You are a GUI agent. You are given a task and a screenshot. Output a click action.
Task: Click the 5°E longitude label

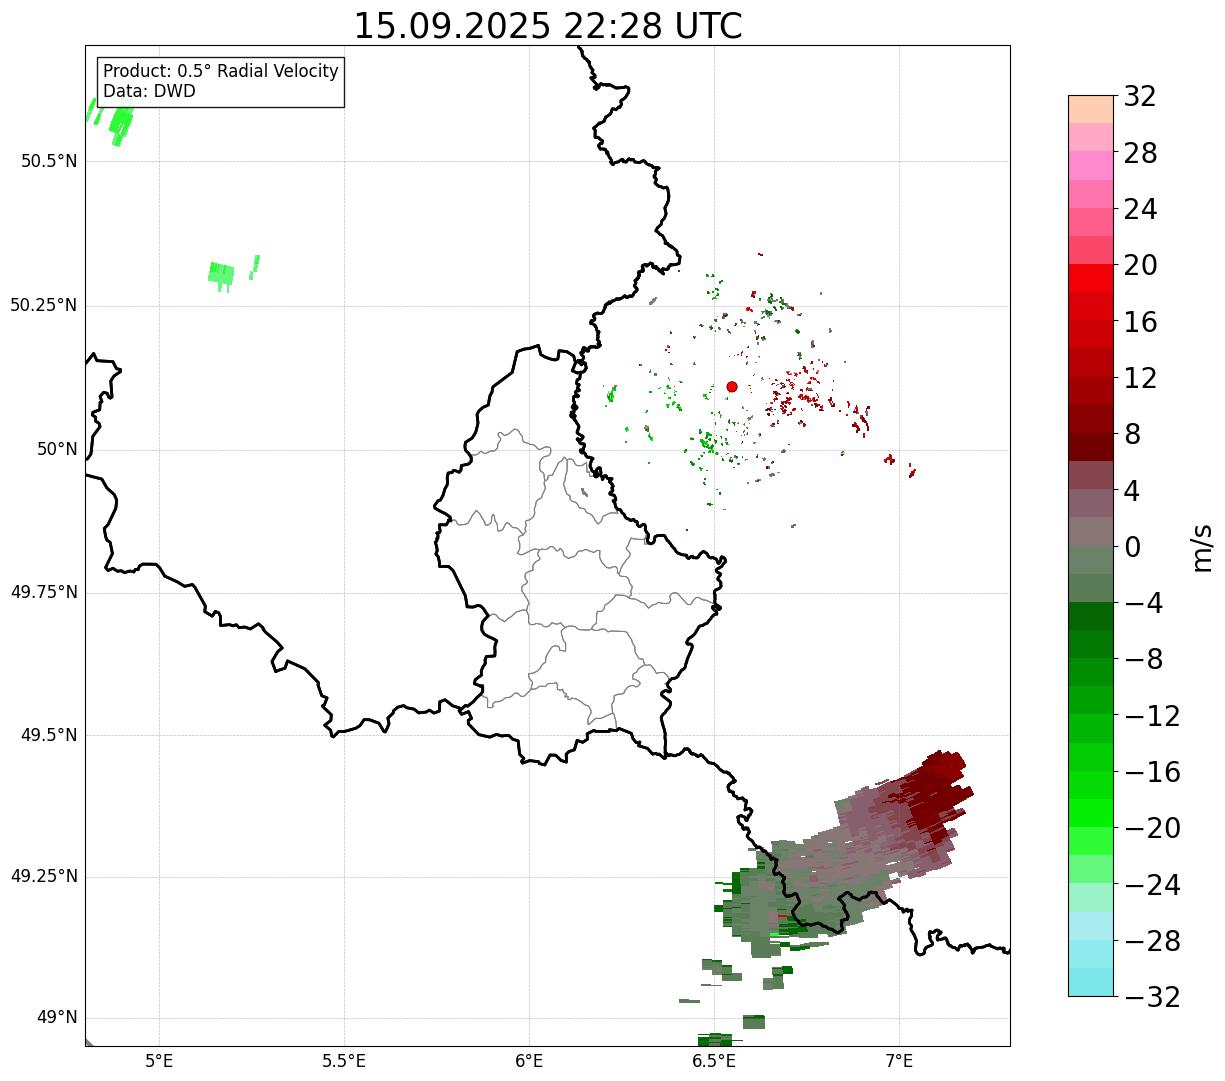click(159, 1061)
